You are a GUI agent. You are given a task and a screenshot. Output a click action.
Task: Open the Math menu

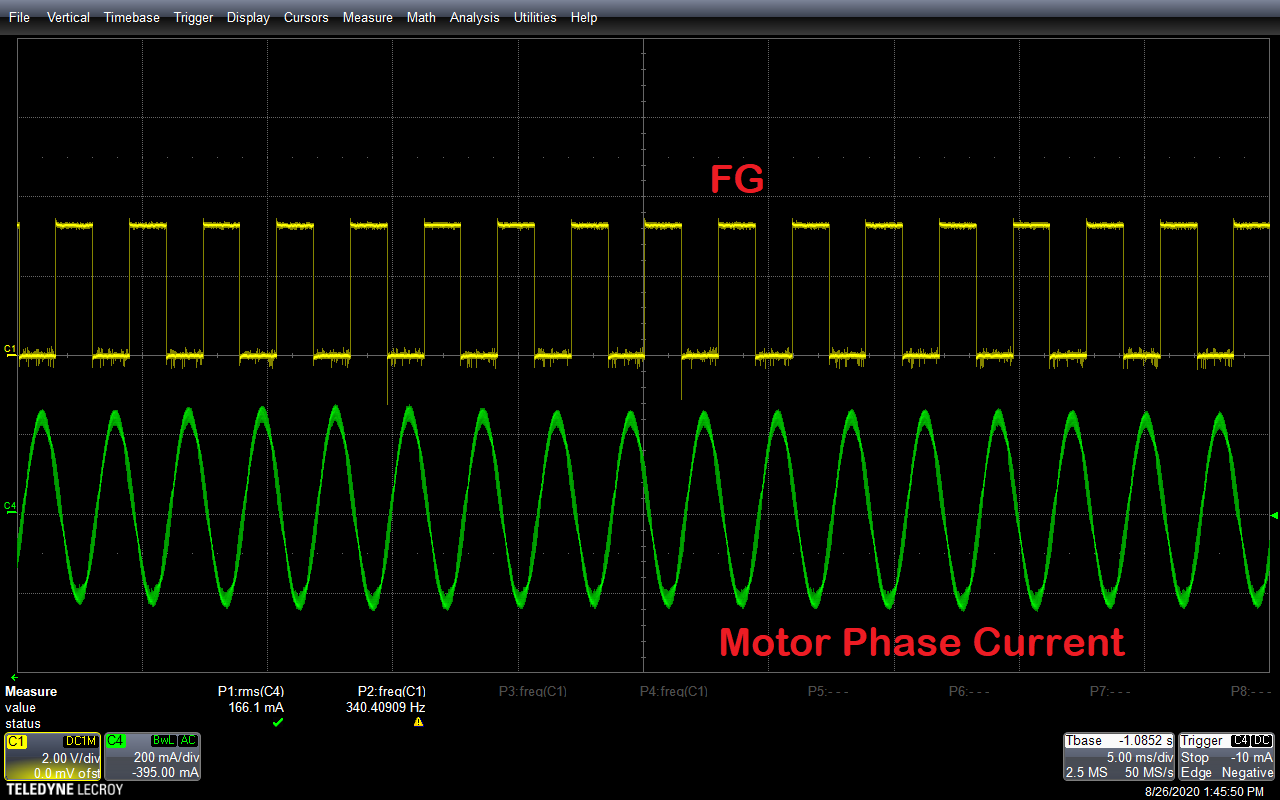click(421, 17)
